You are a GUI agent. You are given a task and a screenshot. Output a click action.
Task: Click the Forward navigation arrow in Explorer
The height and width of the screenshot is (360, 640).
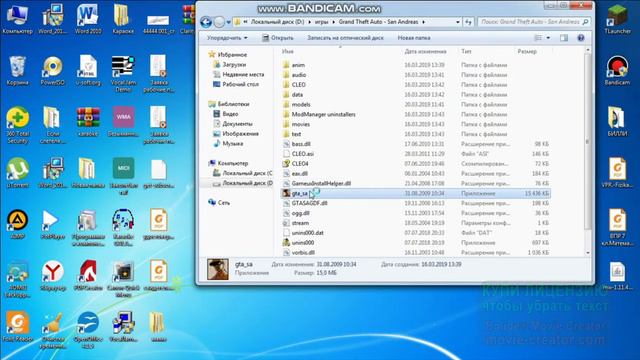(219, 22)
